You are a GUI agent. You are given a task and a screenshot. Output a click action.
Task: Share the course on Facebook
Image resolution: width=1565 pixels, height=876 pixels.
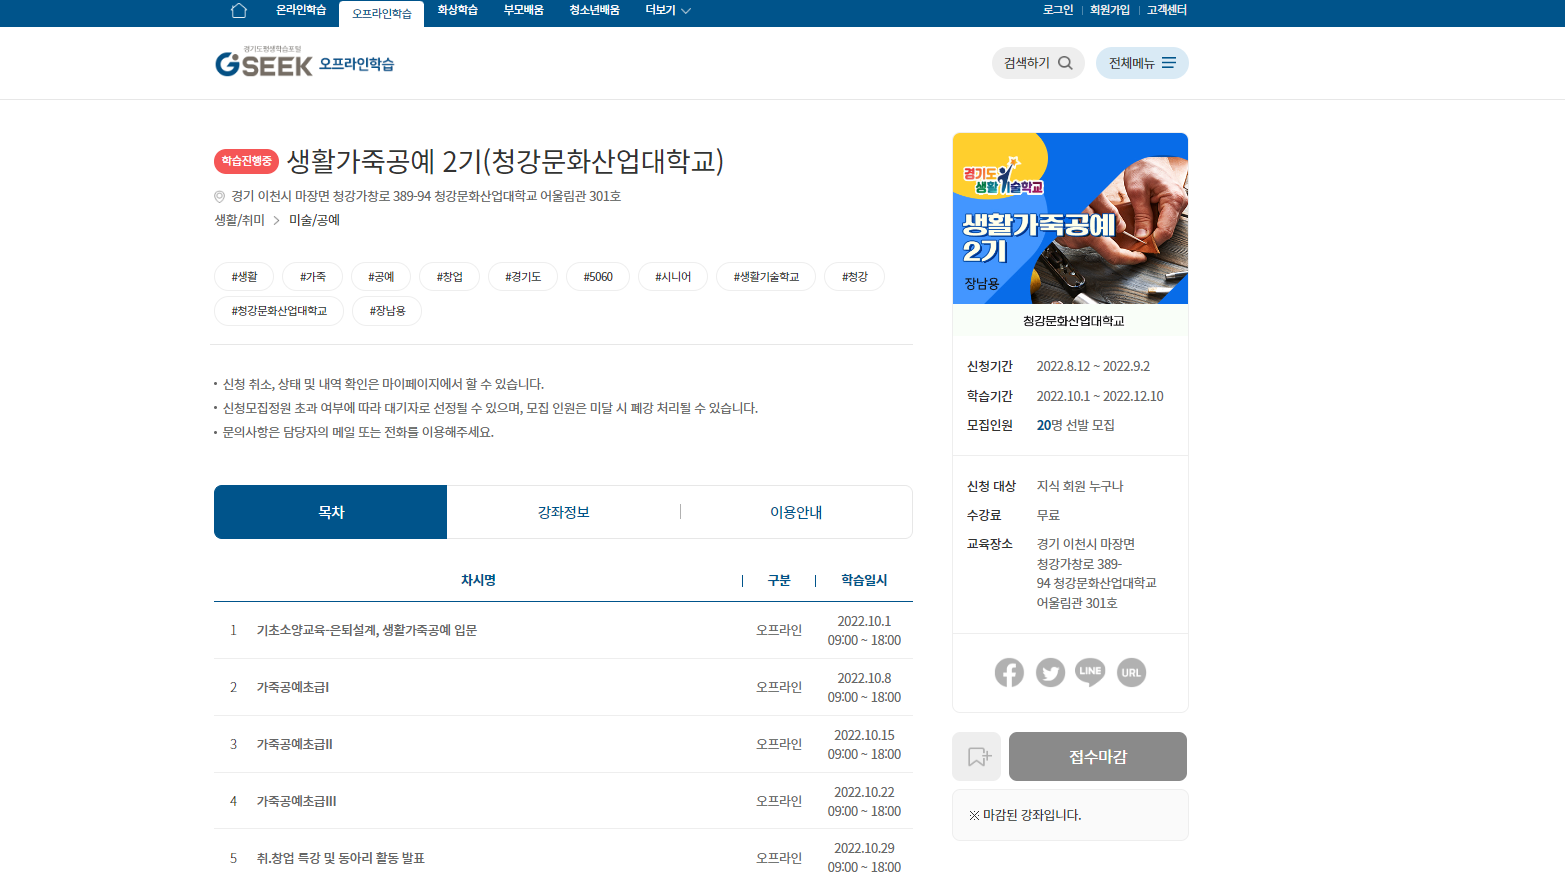click(x=1009, y=673)
